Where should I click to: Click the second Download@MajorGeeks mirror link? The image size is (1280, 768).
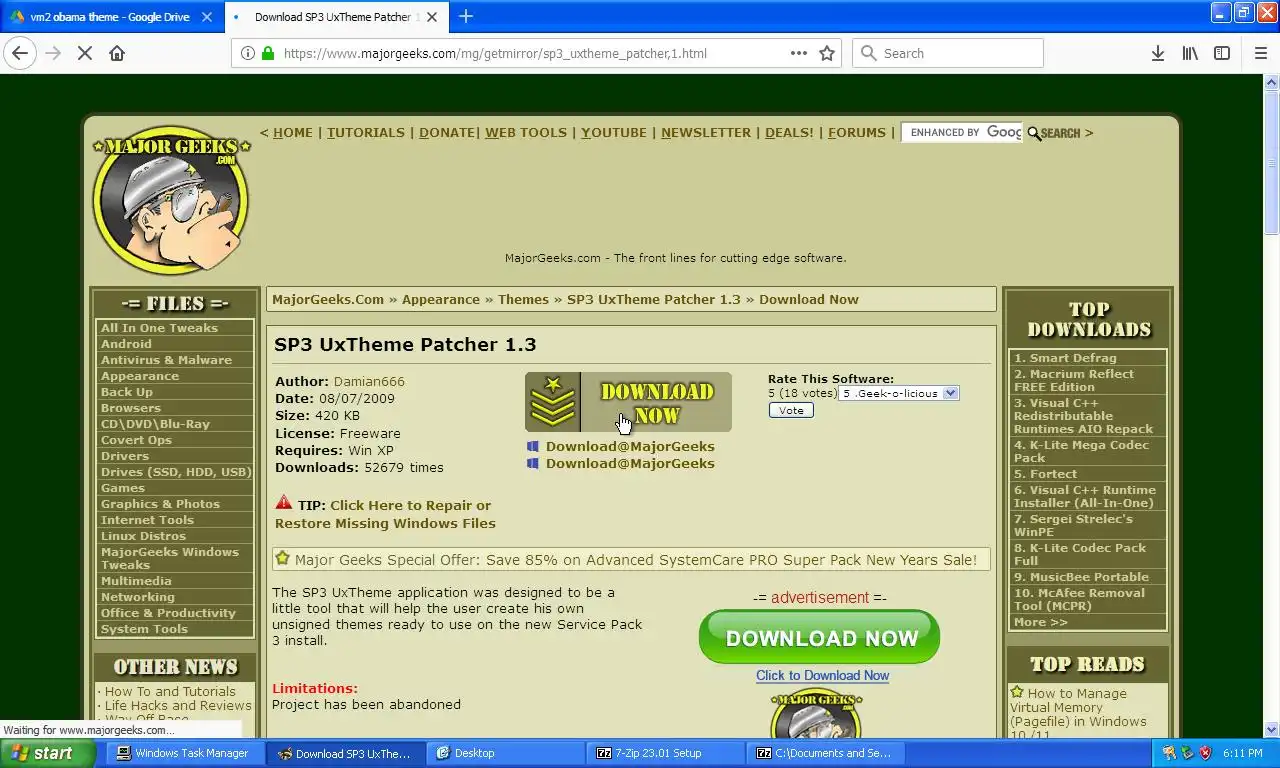point(630,463)
